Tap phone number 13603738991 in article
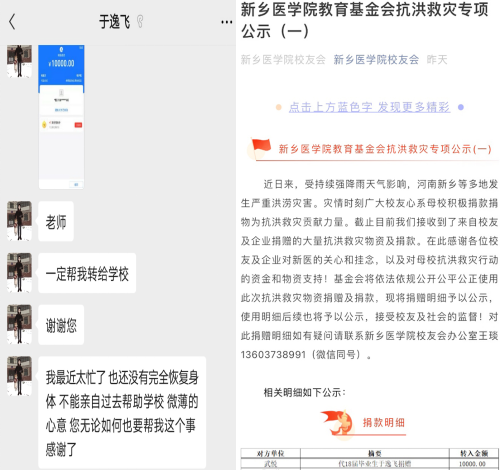 coord(273,354)
